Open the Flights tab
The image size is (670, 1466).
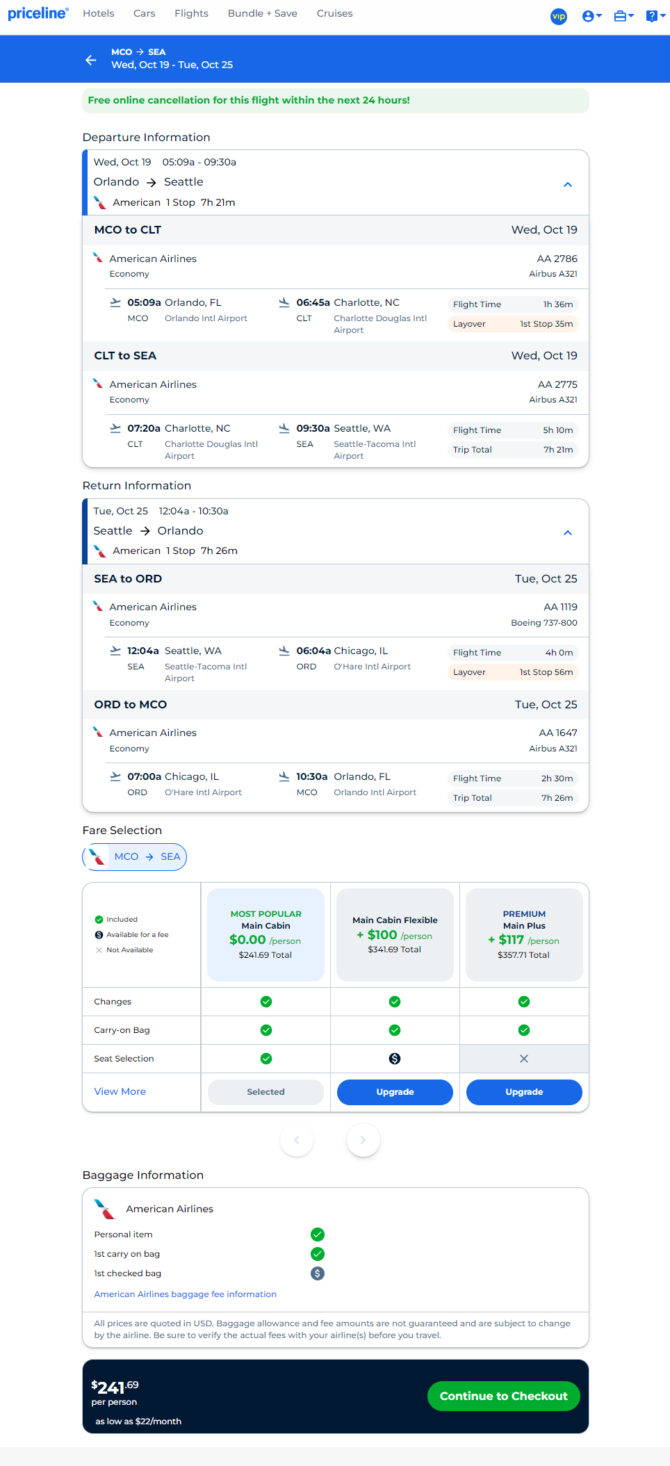(191, 14)
